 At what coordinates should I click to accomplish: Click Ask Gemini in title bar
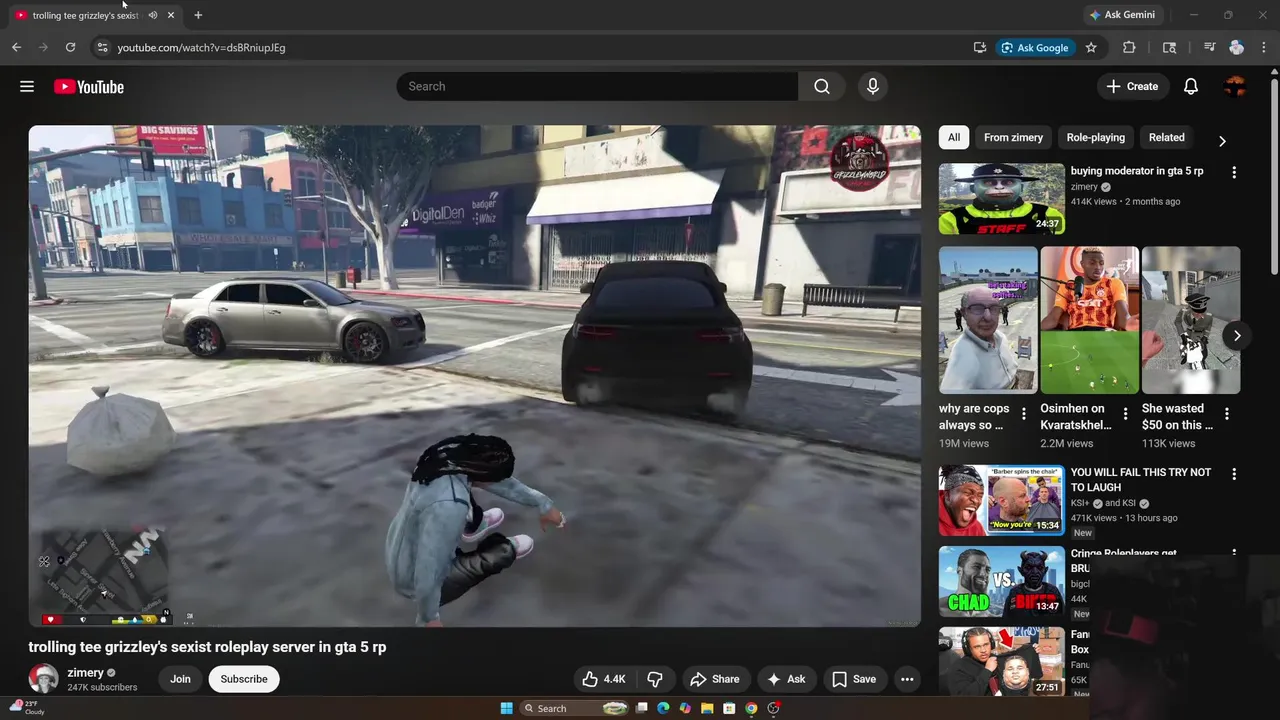click(1121, 15)
